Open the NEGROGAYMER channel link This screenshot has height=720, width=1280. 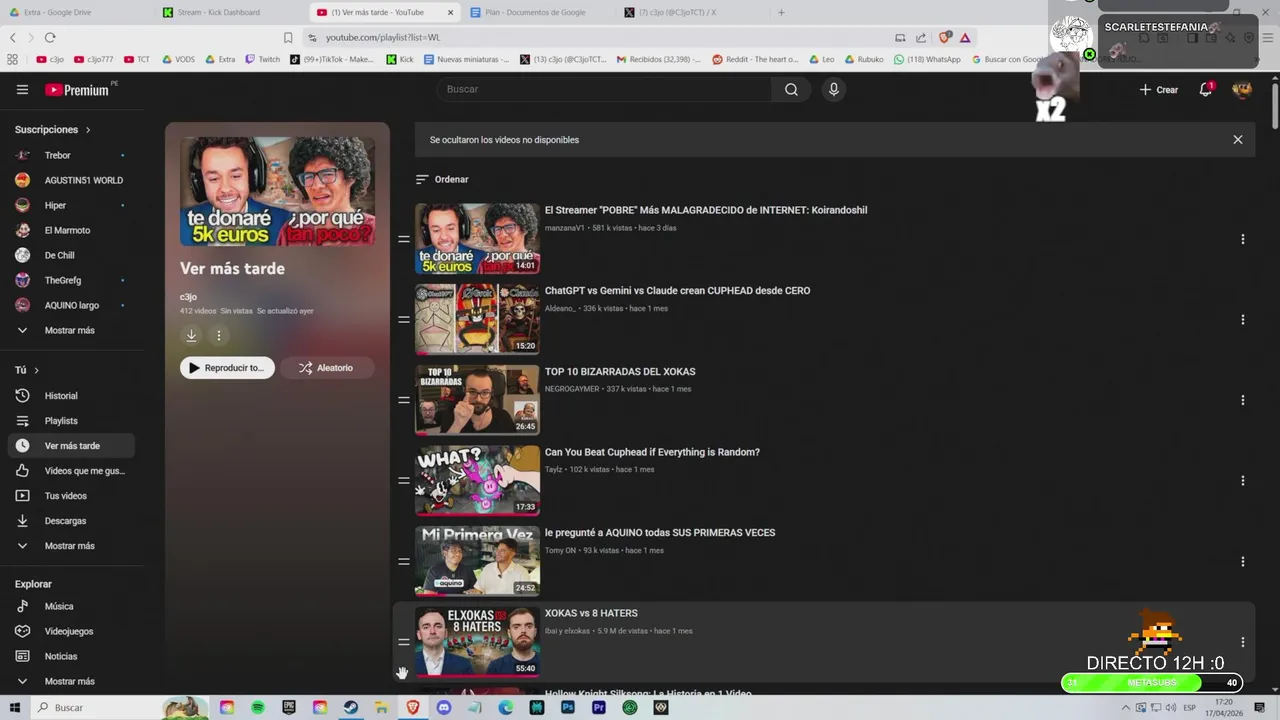(x=572, y=389)
